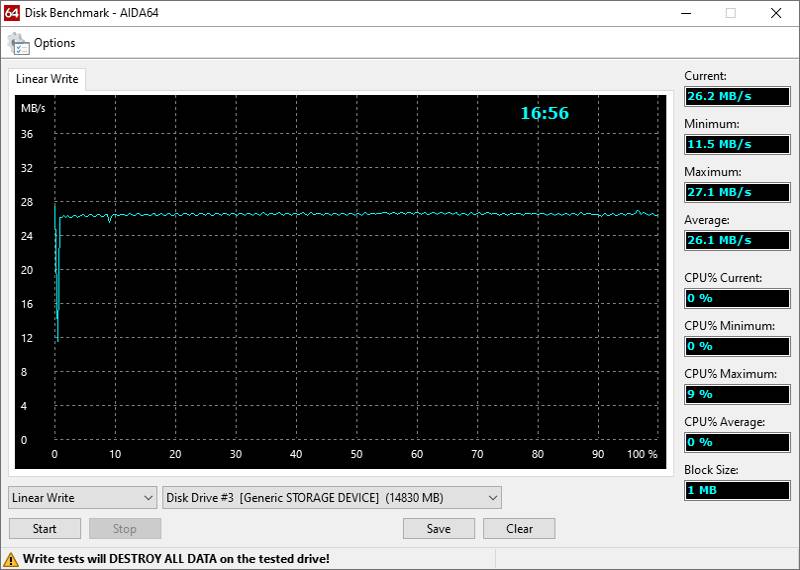Expand the Linear Write test type dropdown

point(82,497)
